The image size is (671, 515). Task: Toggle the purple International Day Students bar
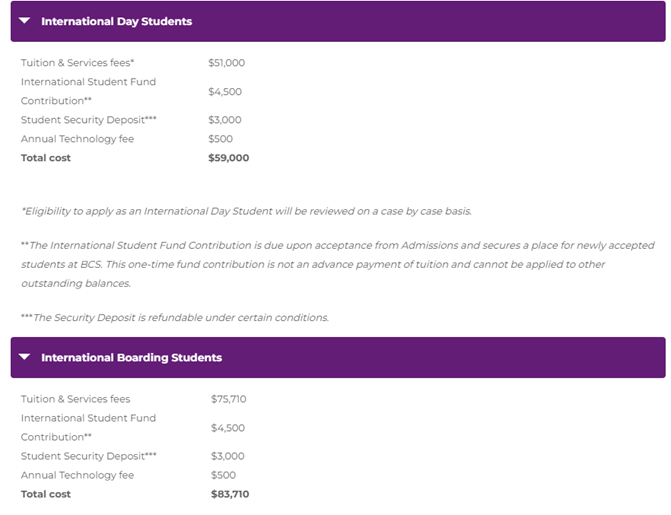(338, 21)
